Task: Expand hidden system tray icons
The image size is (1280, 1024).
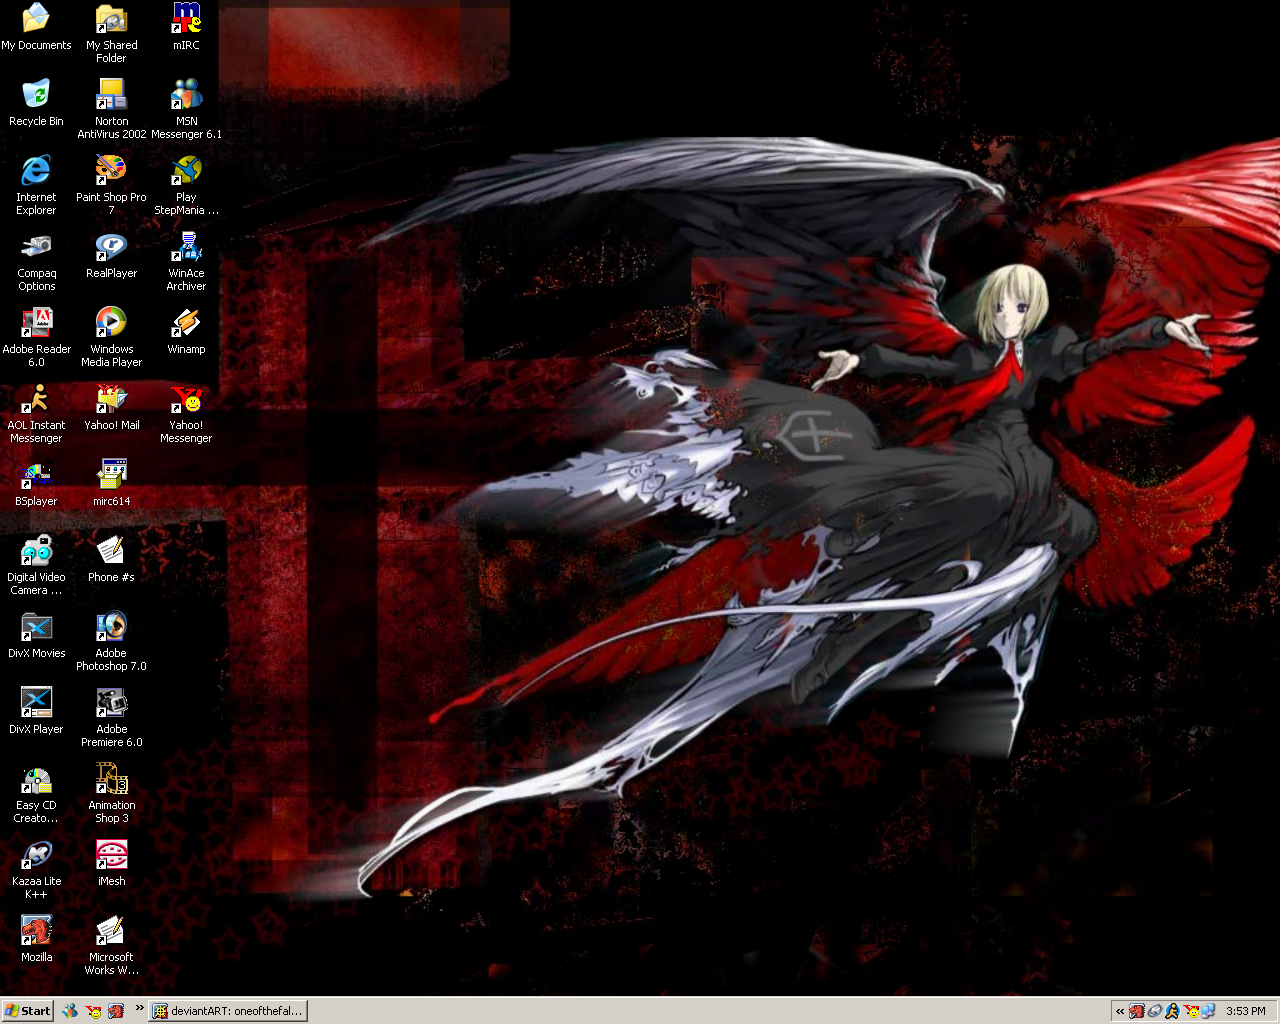Action: click(x=1120, y=1011)
